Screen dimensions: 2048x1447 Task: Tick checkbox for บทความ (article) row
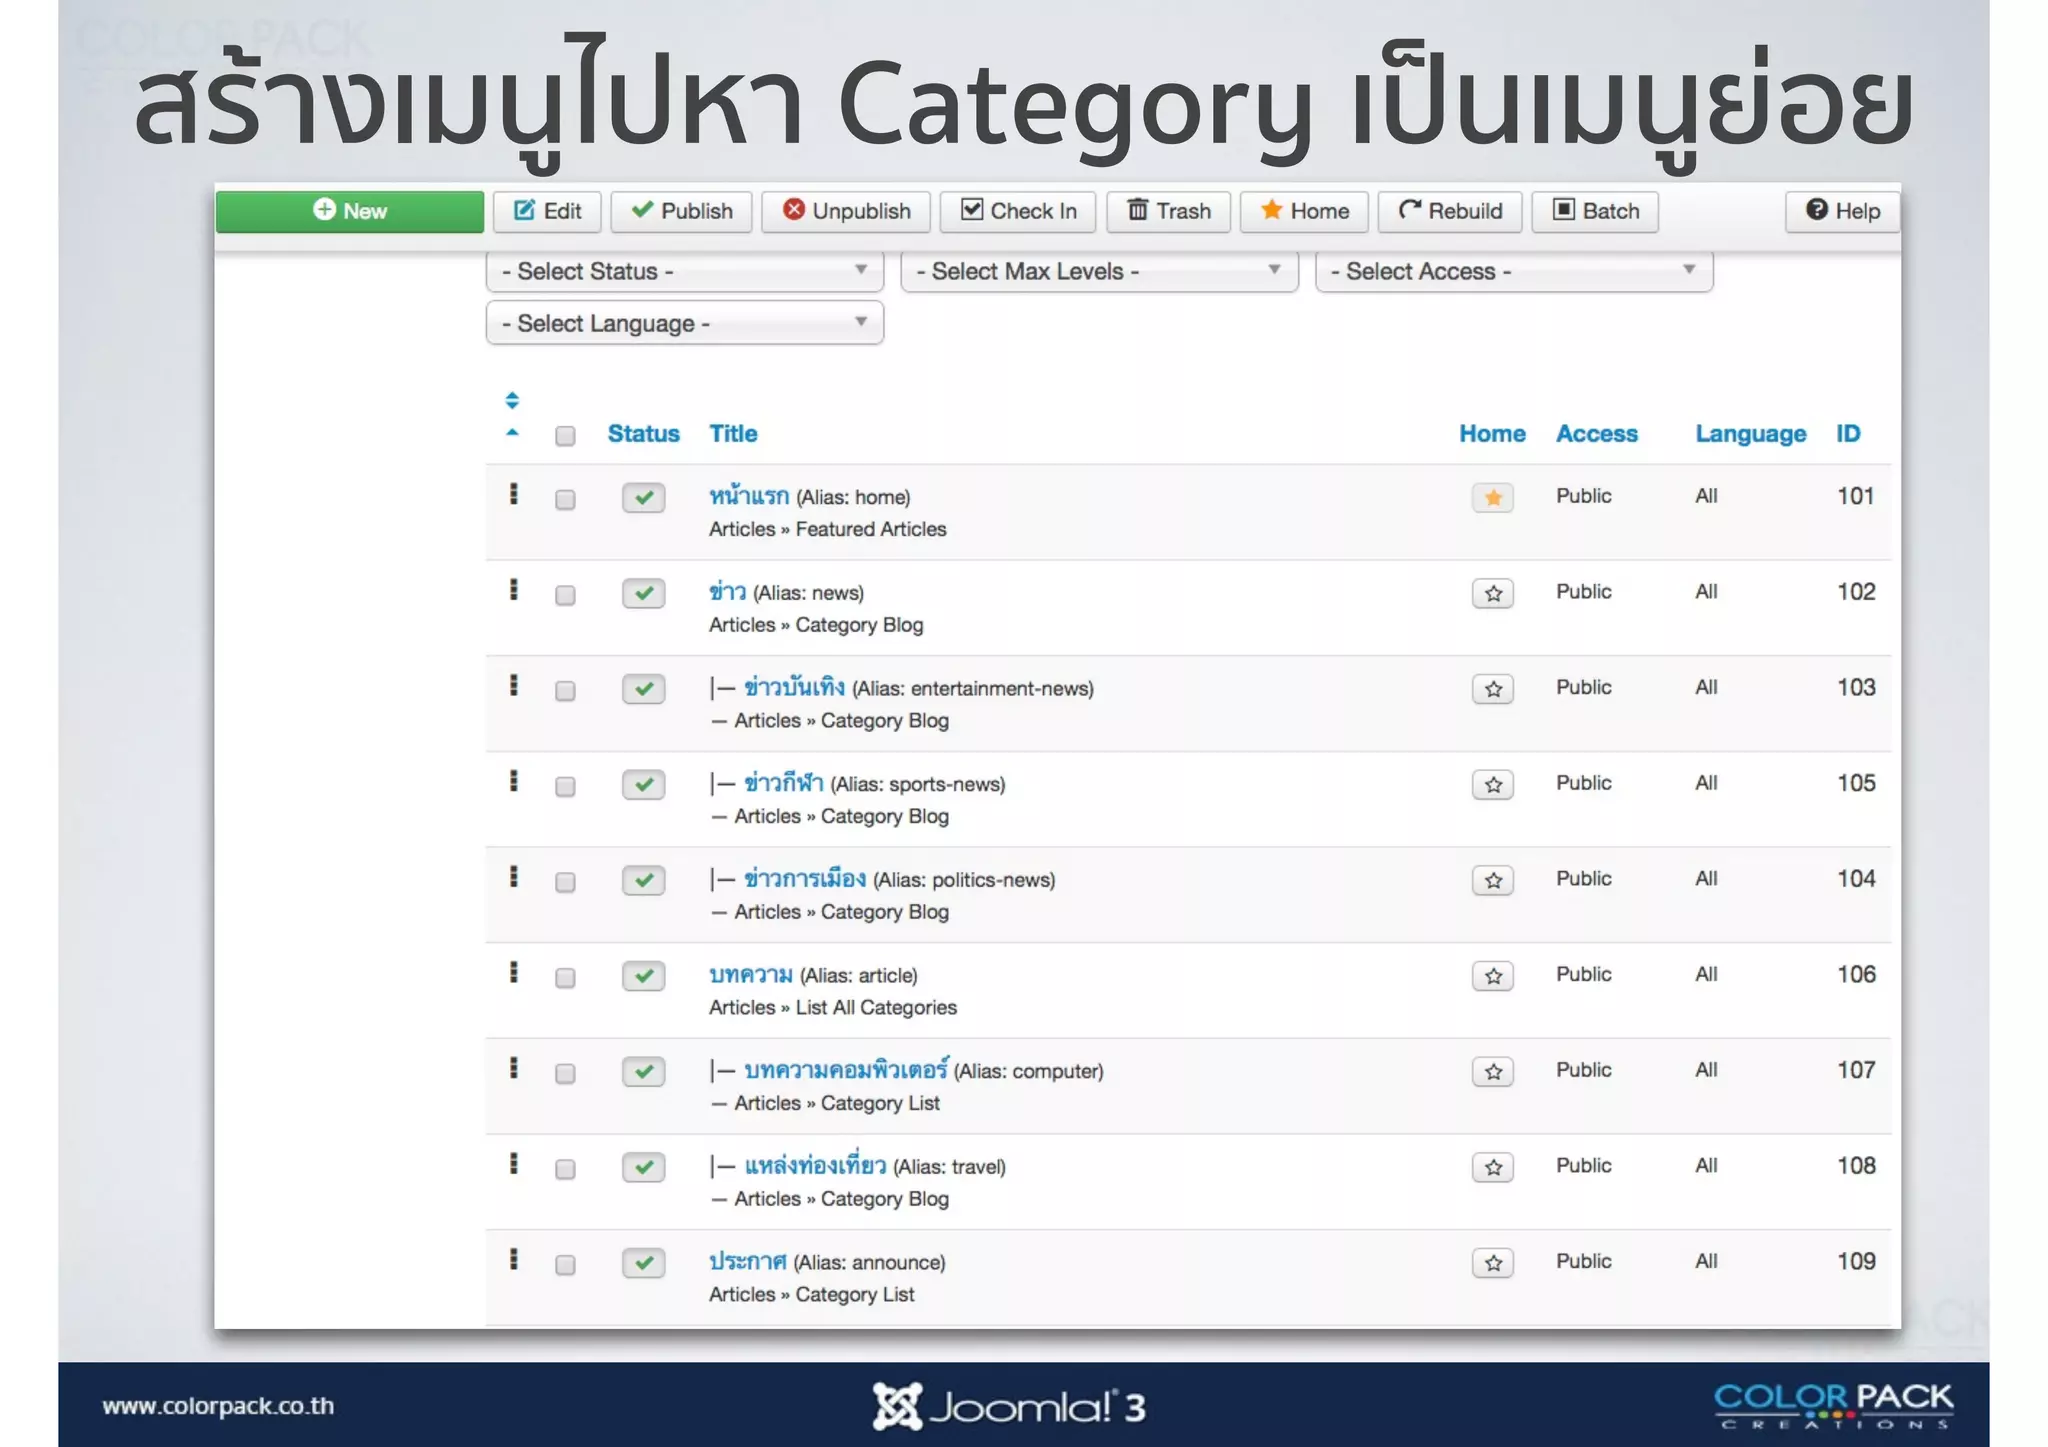click(x=565, y=978)
